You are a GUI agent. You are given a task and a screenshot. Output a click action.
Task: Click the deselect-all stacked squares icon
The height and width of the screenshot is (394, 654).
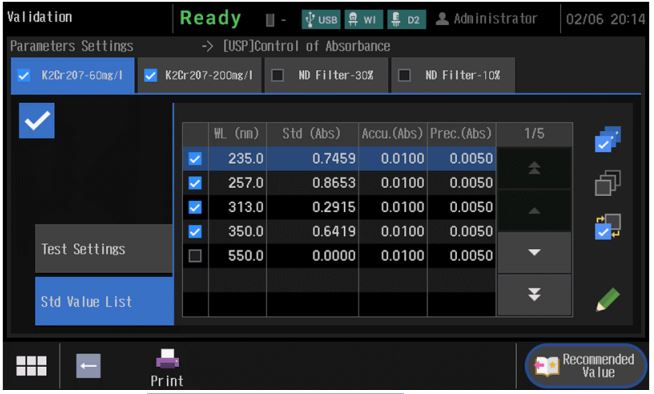pos(608,183)
